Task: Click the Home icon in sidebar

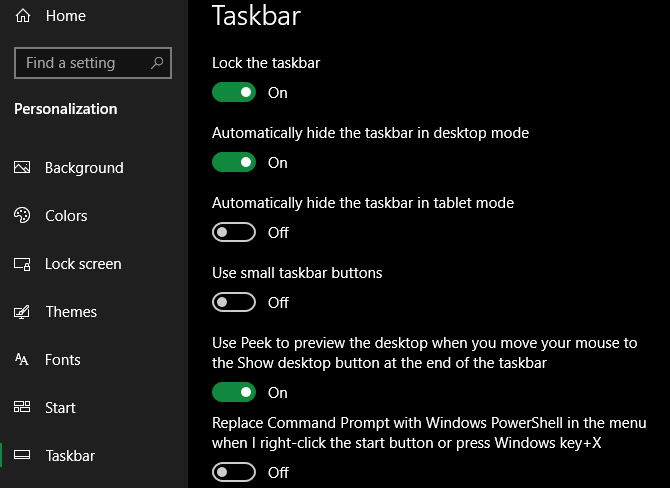Action: tap(23, 16)
